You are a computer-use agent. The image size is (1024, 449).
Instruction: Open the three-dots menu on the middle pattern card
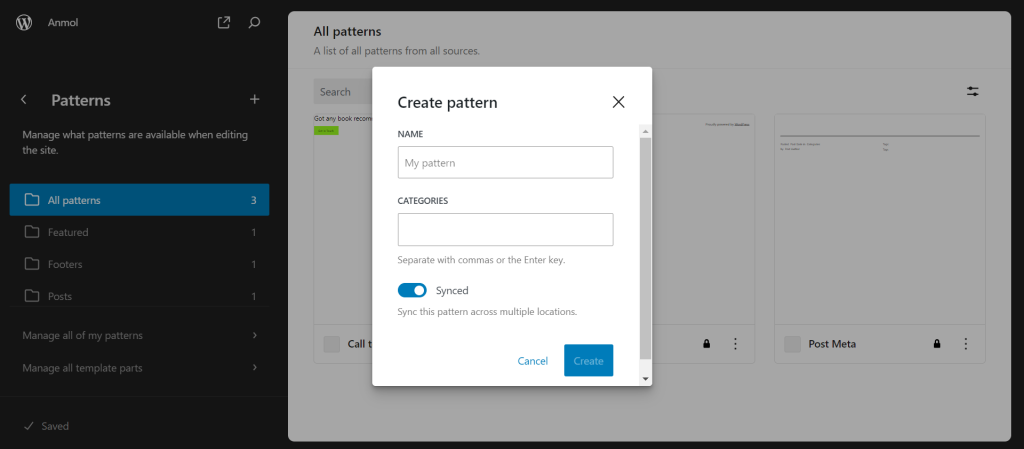pos(735,344)
